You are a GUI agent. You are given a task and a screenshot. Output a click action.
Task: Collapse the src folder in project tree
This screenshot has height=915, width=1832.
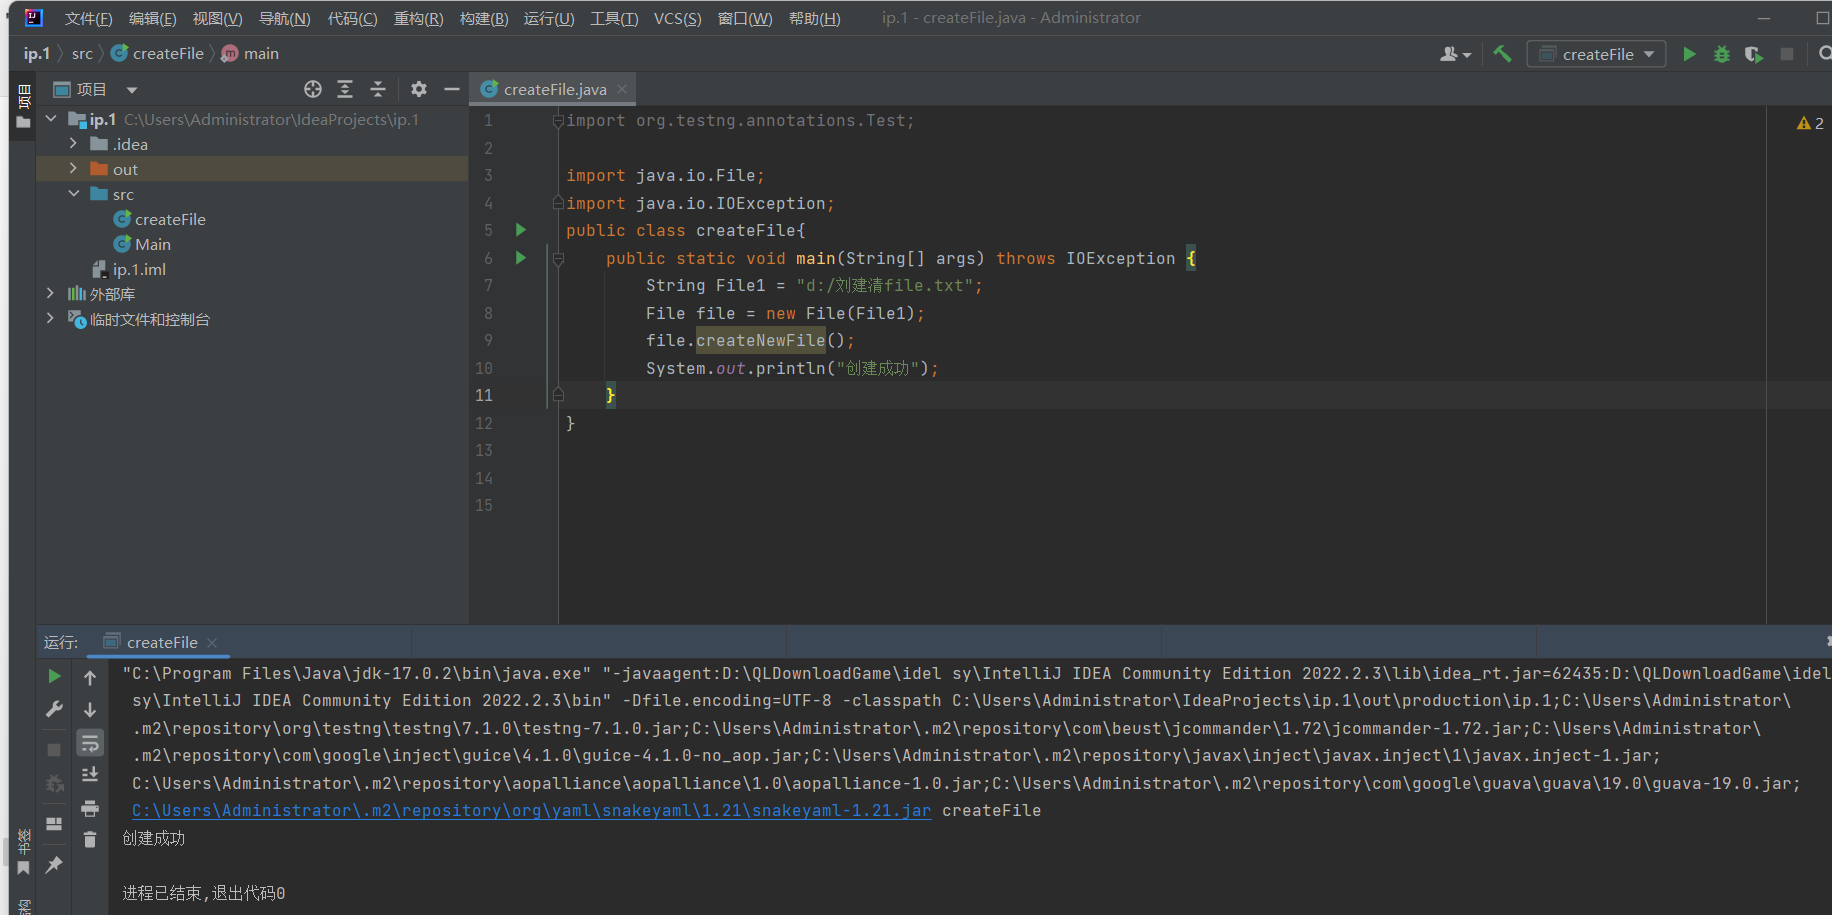pyautogui.click(x=73, y=194)
